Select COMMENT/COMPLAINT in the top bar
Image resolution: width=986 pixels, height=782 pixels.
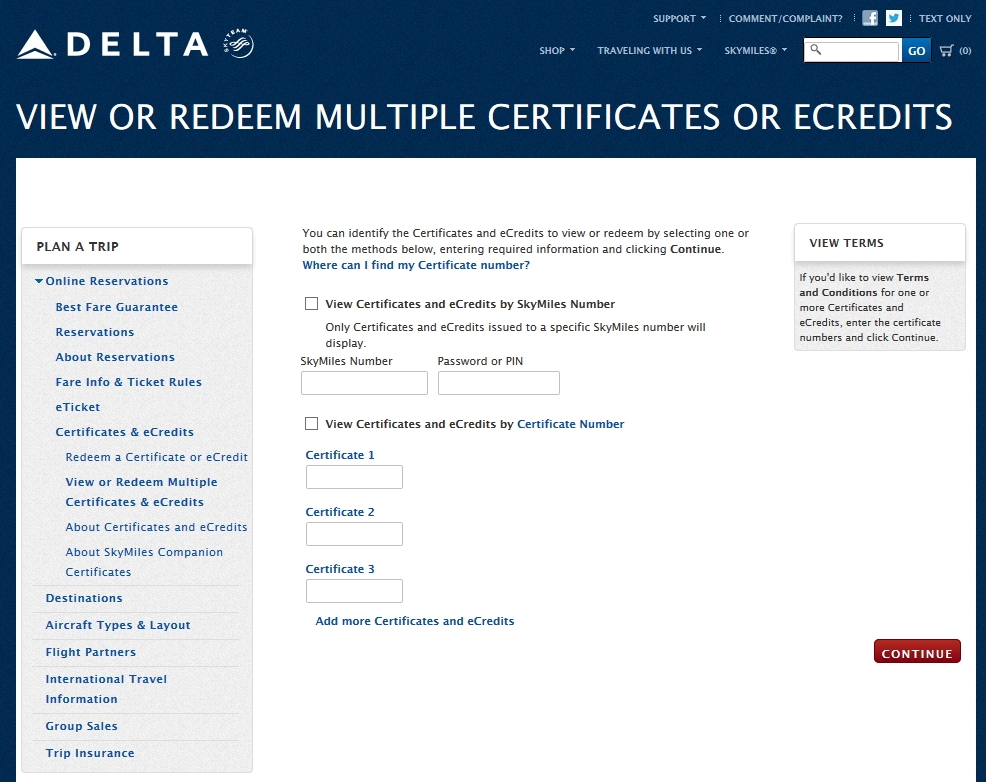(784, 18)
